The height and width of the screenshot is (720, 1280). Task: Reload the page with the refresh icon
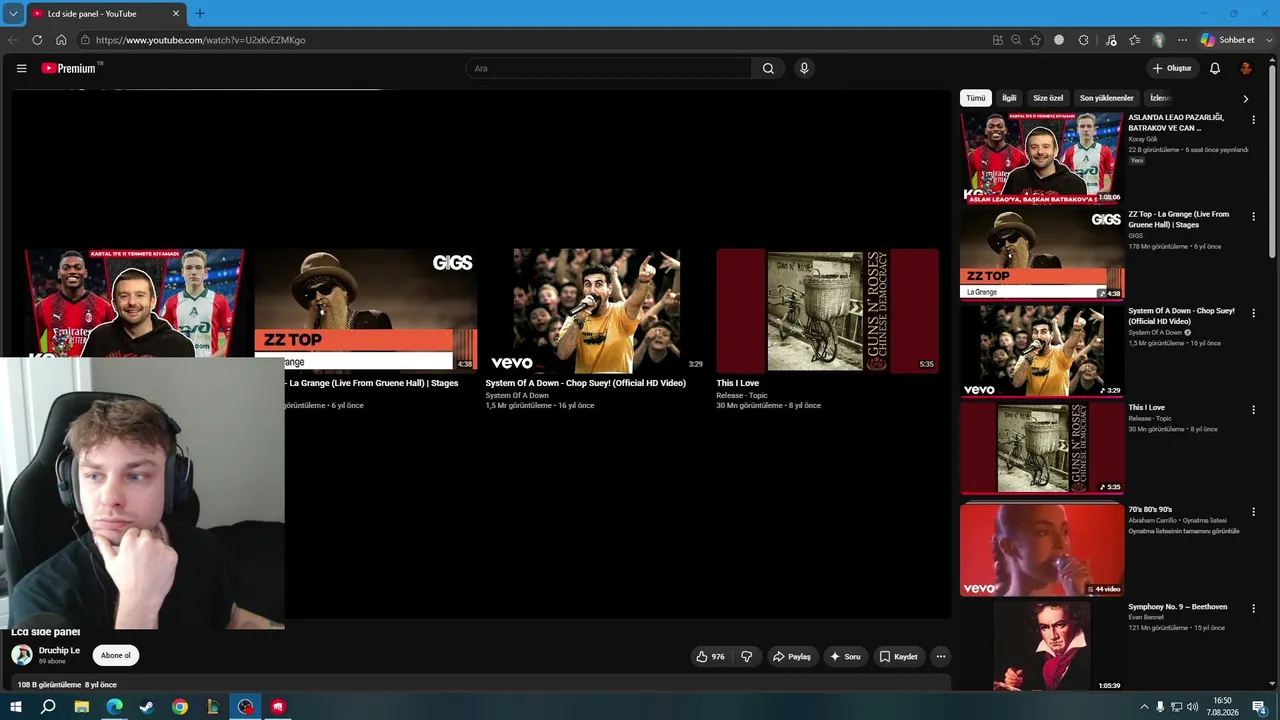point(37,40)
